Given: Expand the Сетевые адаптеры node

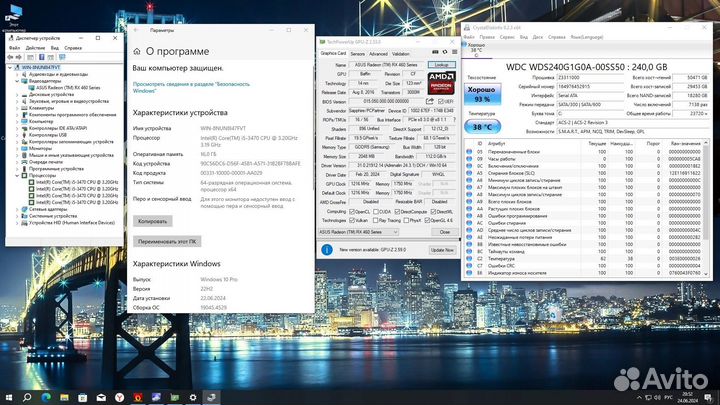Looking at the screenshot, I should (17, 209).
